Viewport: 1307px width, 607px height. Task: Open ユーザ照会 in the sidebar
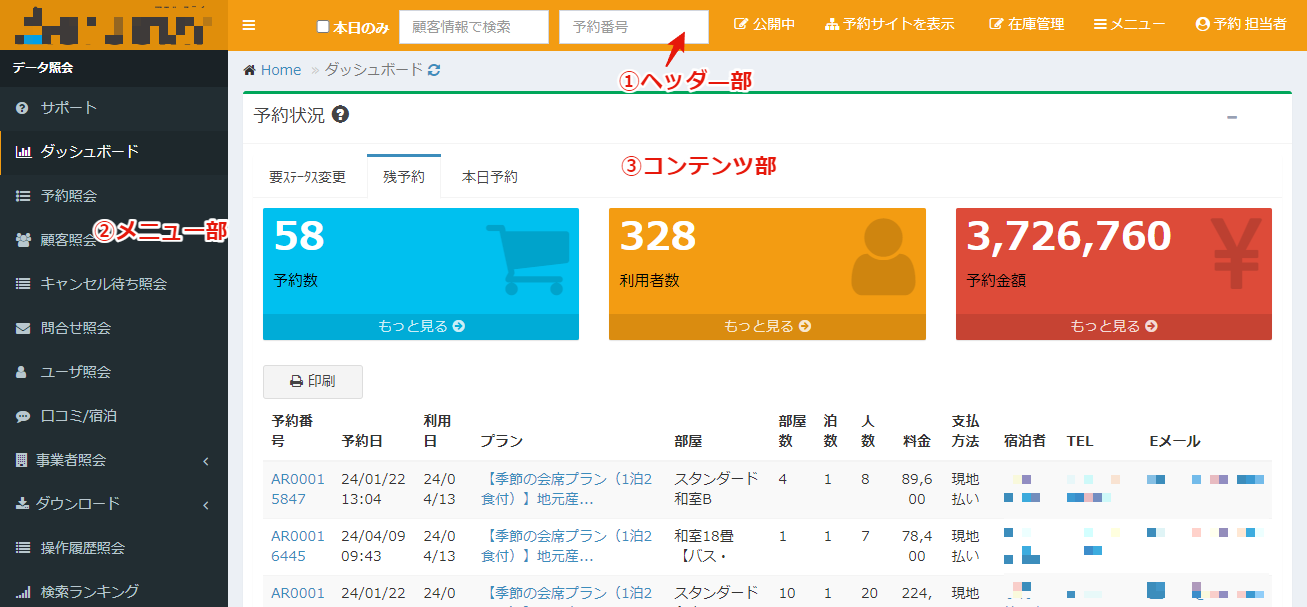[114, 372]
